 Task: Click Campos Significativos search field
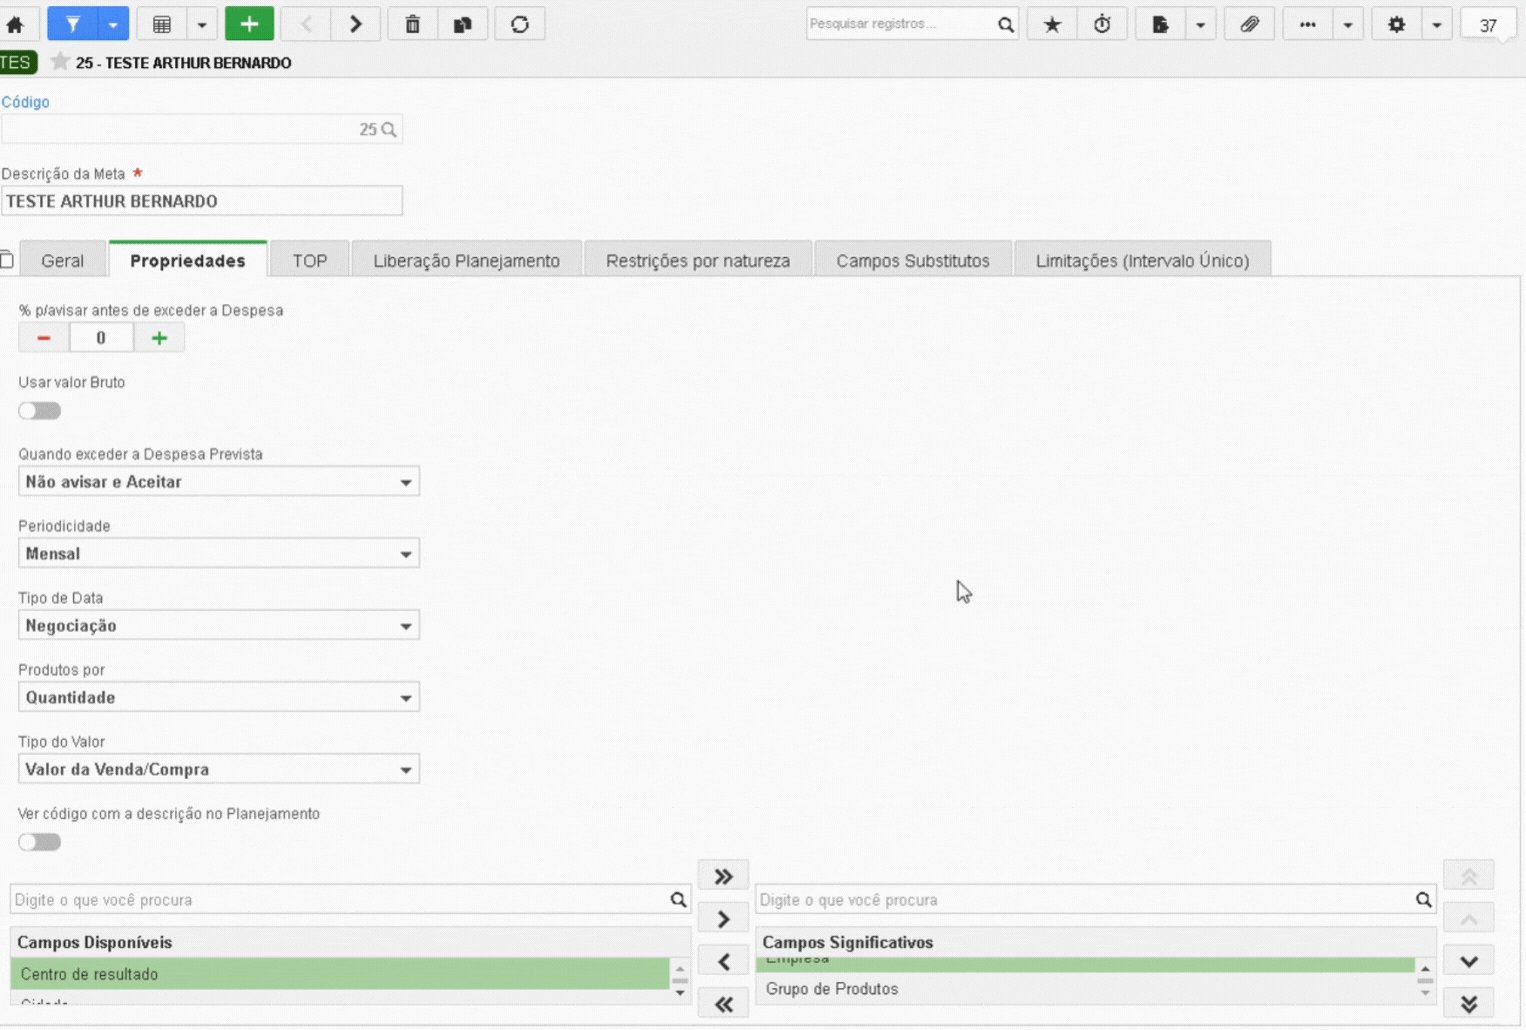coord(1085,900)
